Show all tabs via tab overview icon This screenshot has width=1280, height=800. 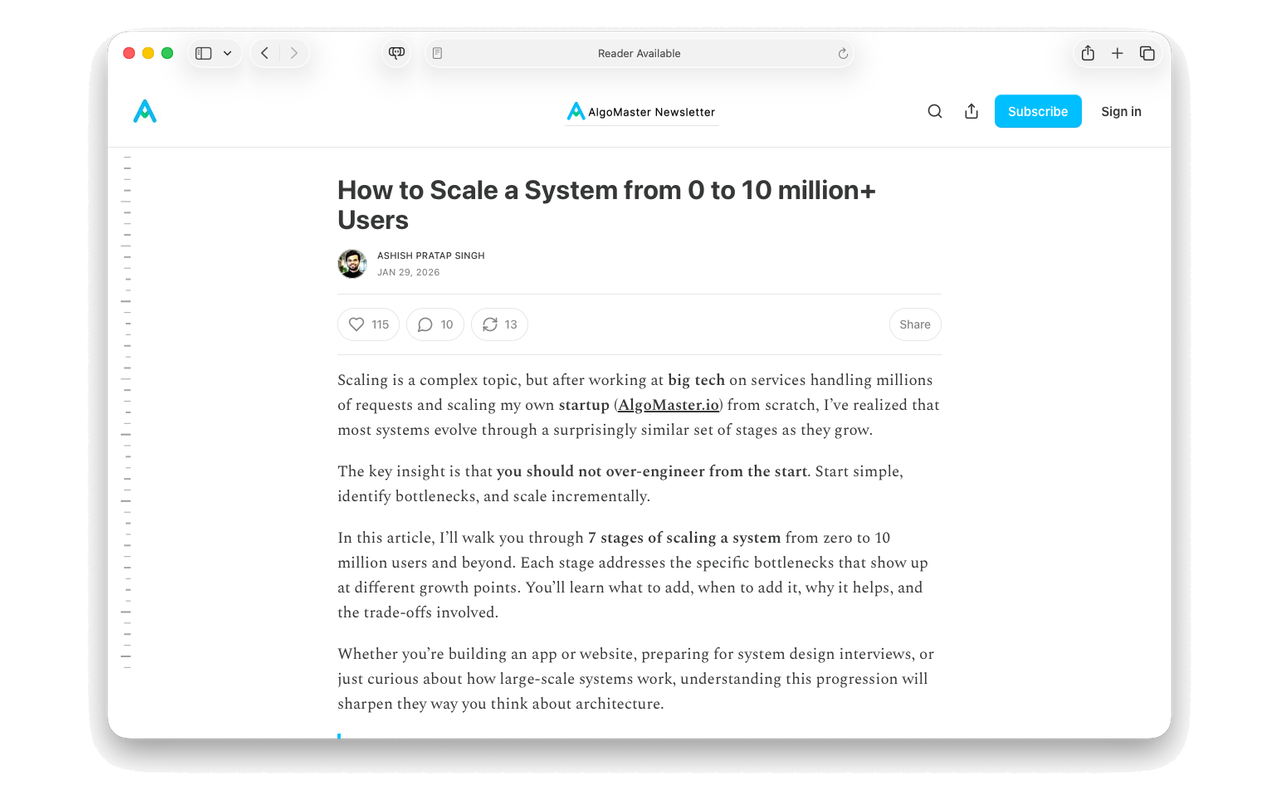1147,52
